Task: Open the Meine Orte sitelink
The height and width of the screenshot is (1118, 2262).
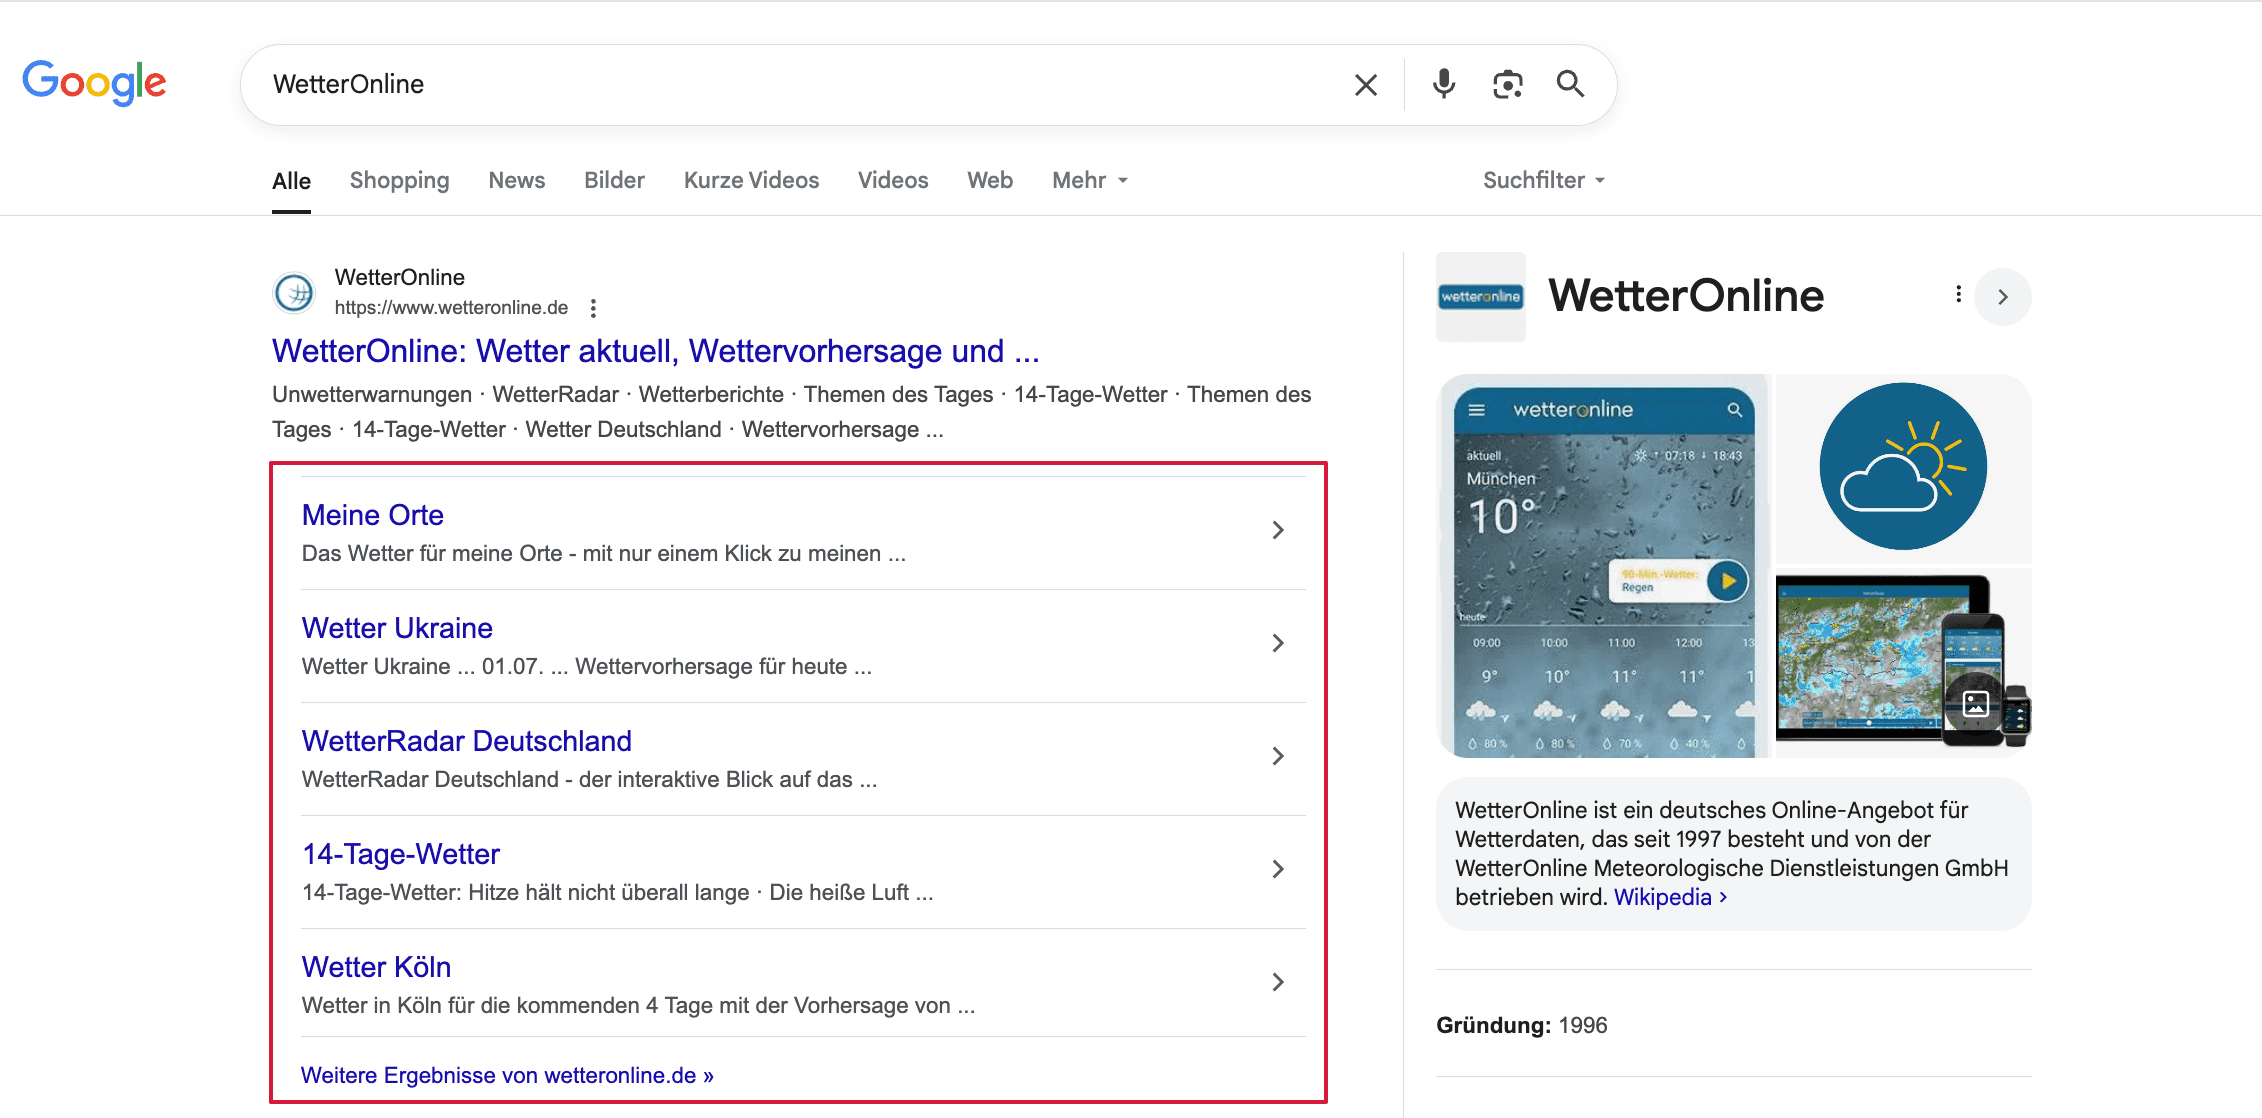Action: (373, 515)
